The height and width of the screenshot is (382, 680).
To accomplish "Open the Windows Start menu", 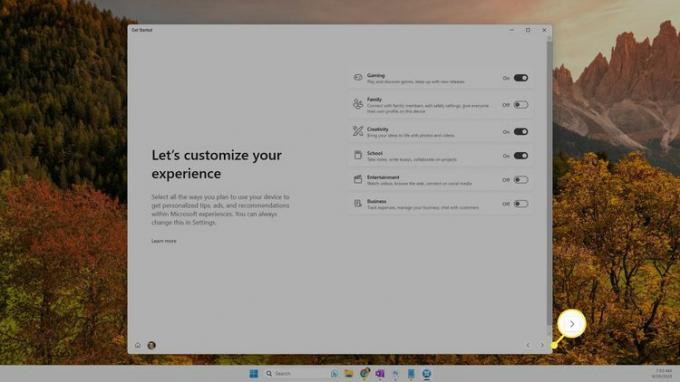I will (x=254, y=373).
